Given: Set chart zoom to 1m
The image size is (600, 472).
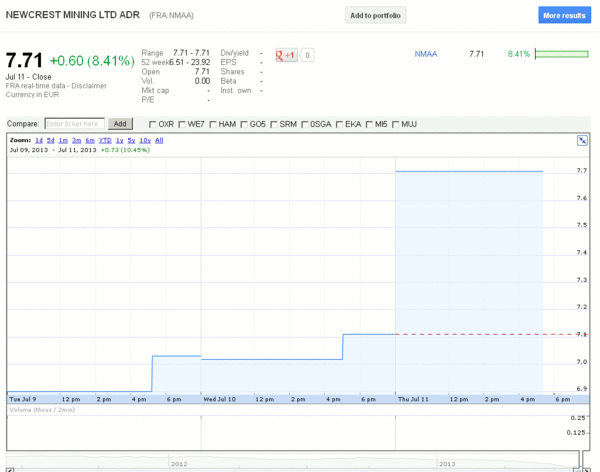Looking at the screenshot, I should 63,140.
